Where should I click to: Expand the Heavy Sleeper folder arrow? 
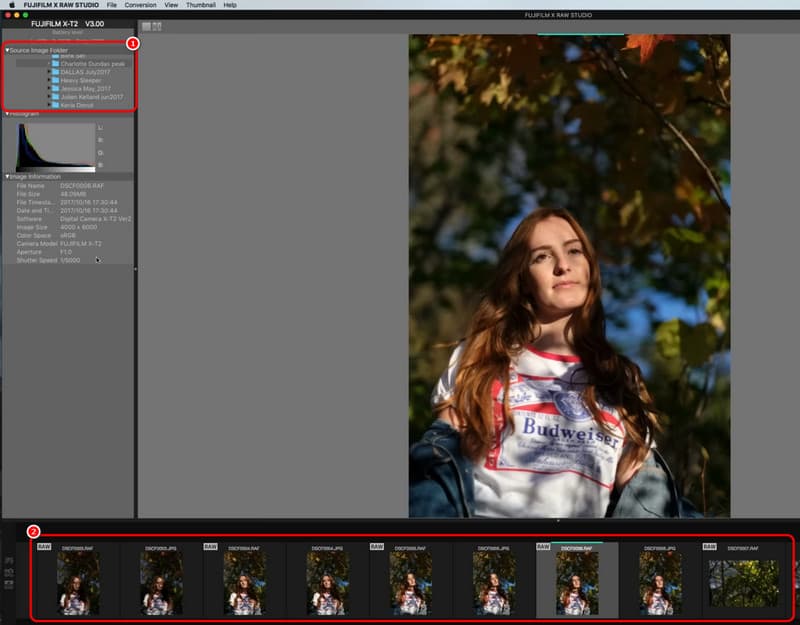(49, 80)
